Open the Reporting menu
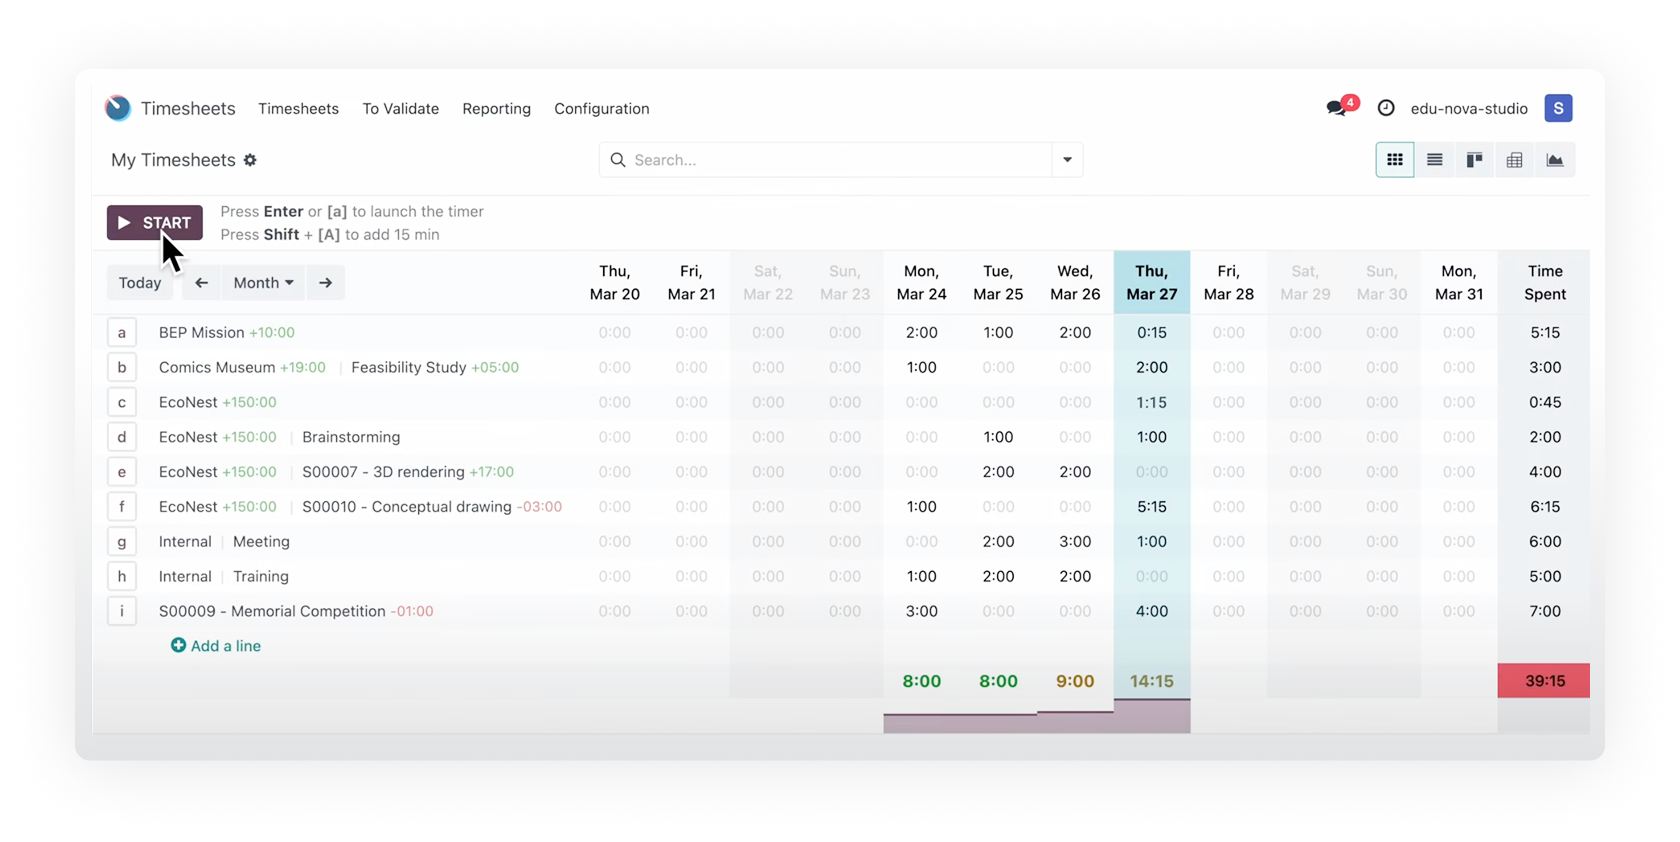 pos(496,109)
